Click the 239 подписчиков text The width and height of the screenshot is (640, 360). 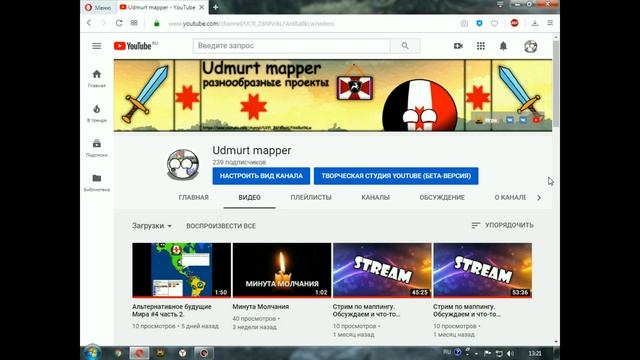[239, 162]
